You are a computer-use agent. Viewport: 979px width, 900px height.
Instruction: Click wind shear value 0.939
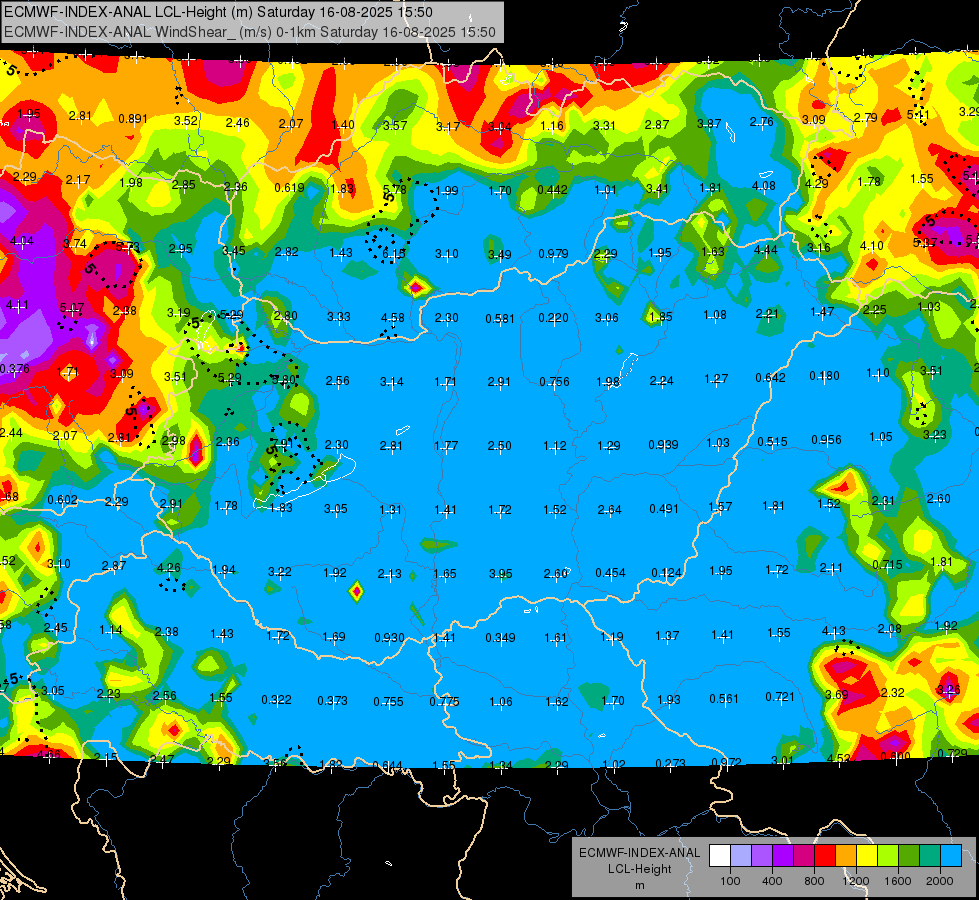pos(663,445)
